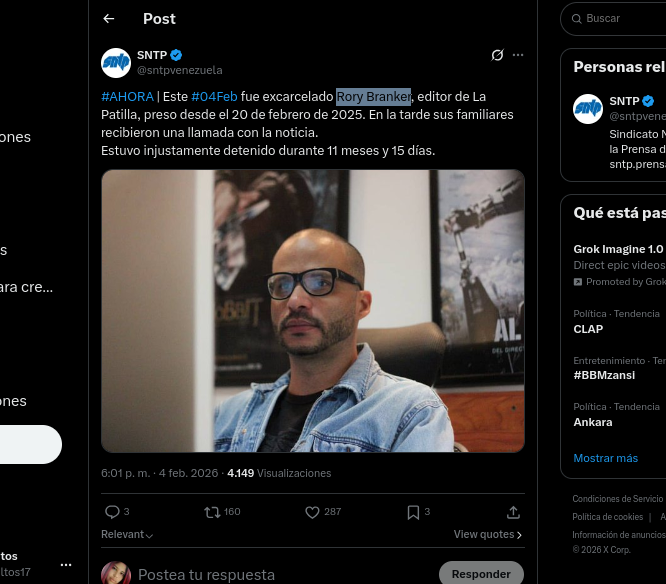The image size is (666, 584).
Task: Open the #04Feb hashtag link
Action: point(214,96)
